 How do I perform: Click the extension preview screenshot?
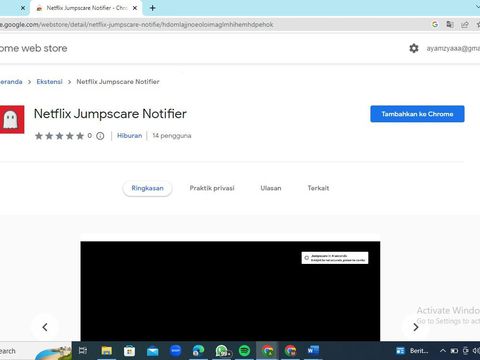pyautogui.click(x=230, y=291)
